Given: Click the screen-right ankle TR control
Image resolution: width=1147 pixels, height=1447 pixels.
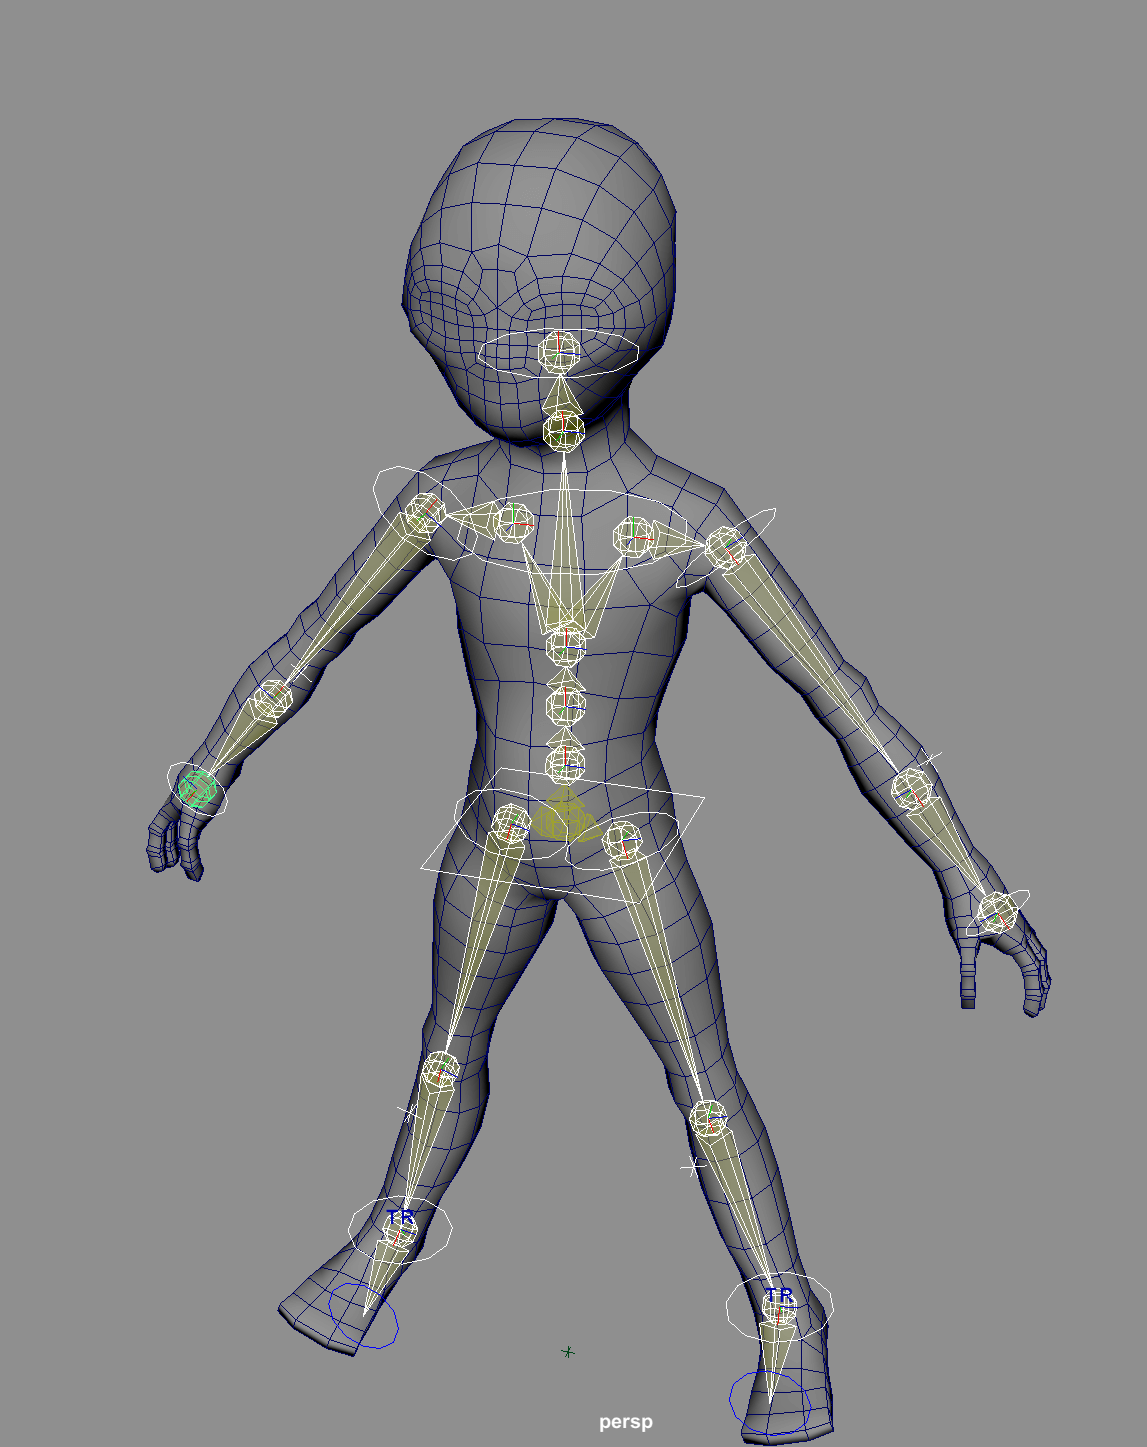Looking at the screenshot, I should pos(779,1297).
